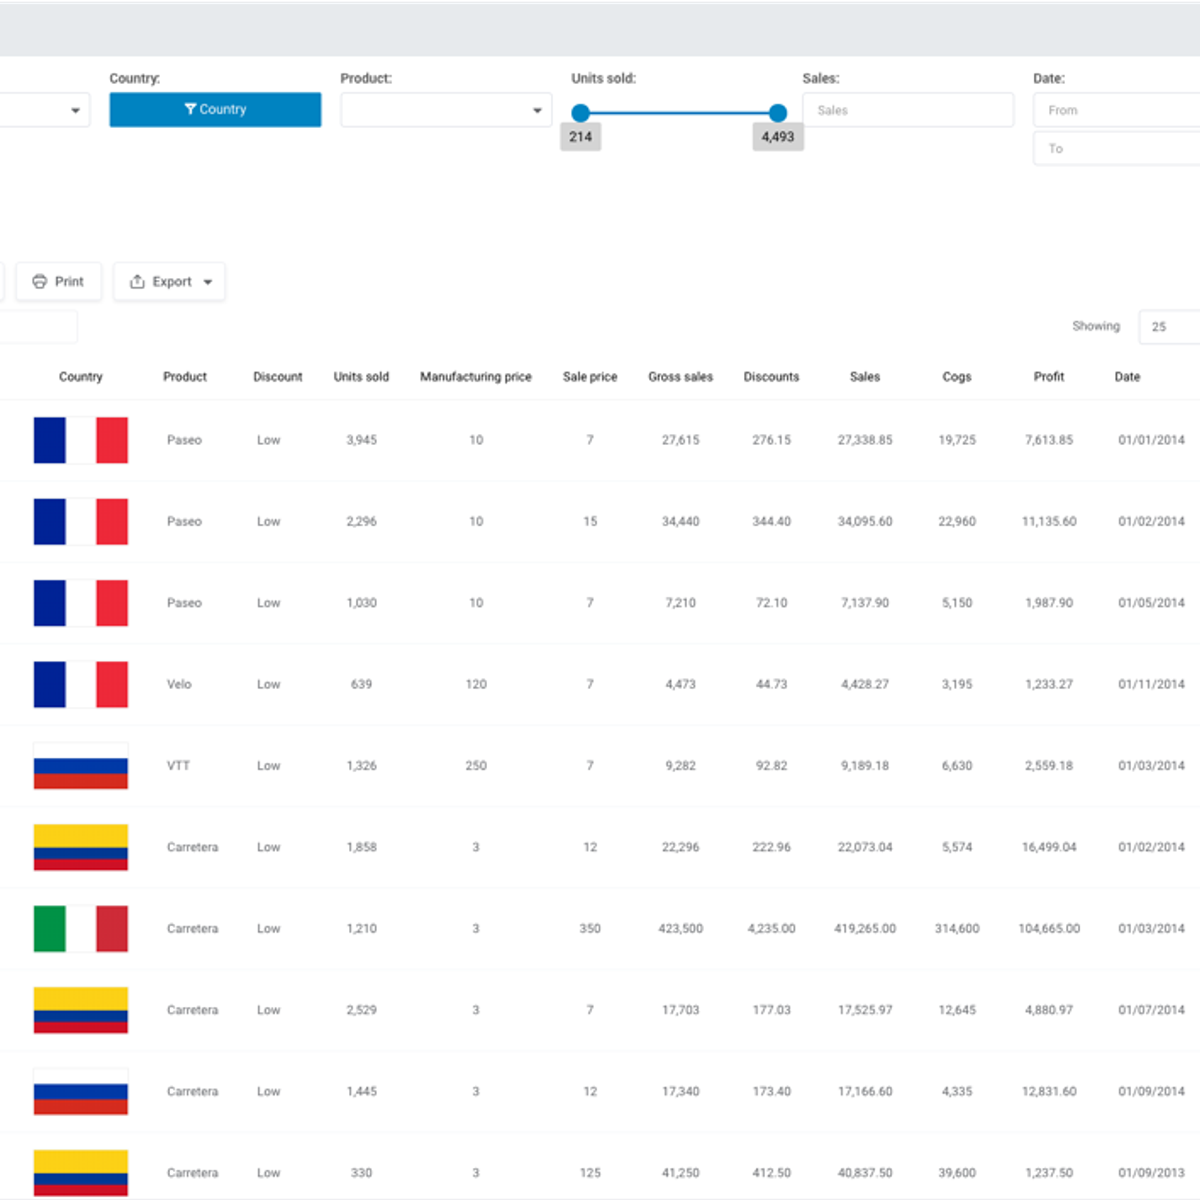Open the Showing rows-per-page selector
The image size is (1200, 1200).
coord(1168,327)
